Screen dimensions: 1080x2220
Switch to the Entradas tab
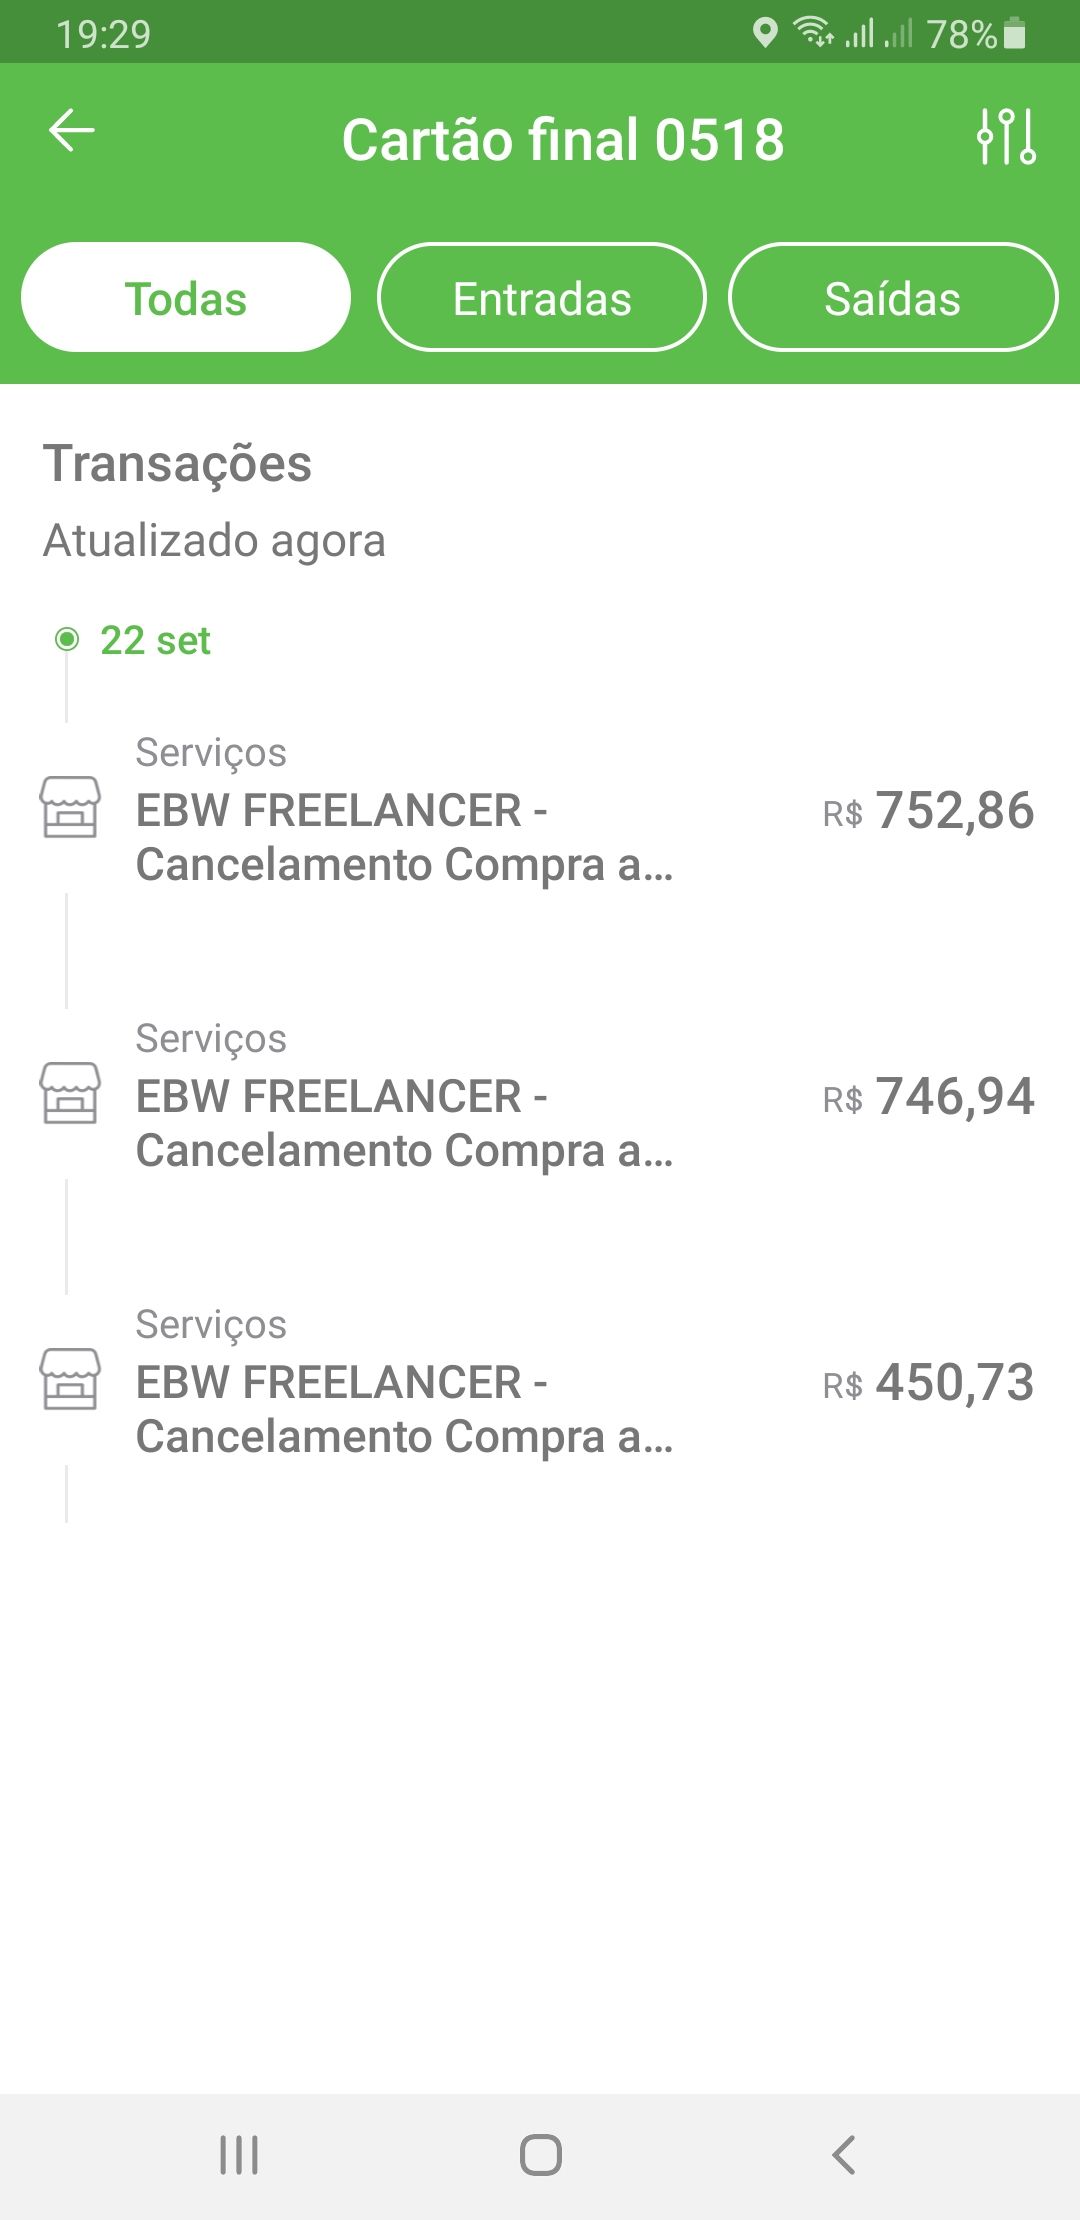coord(541,298)
